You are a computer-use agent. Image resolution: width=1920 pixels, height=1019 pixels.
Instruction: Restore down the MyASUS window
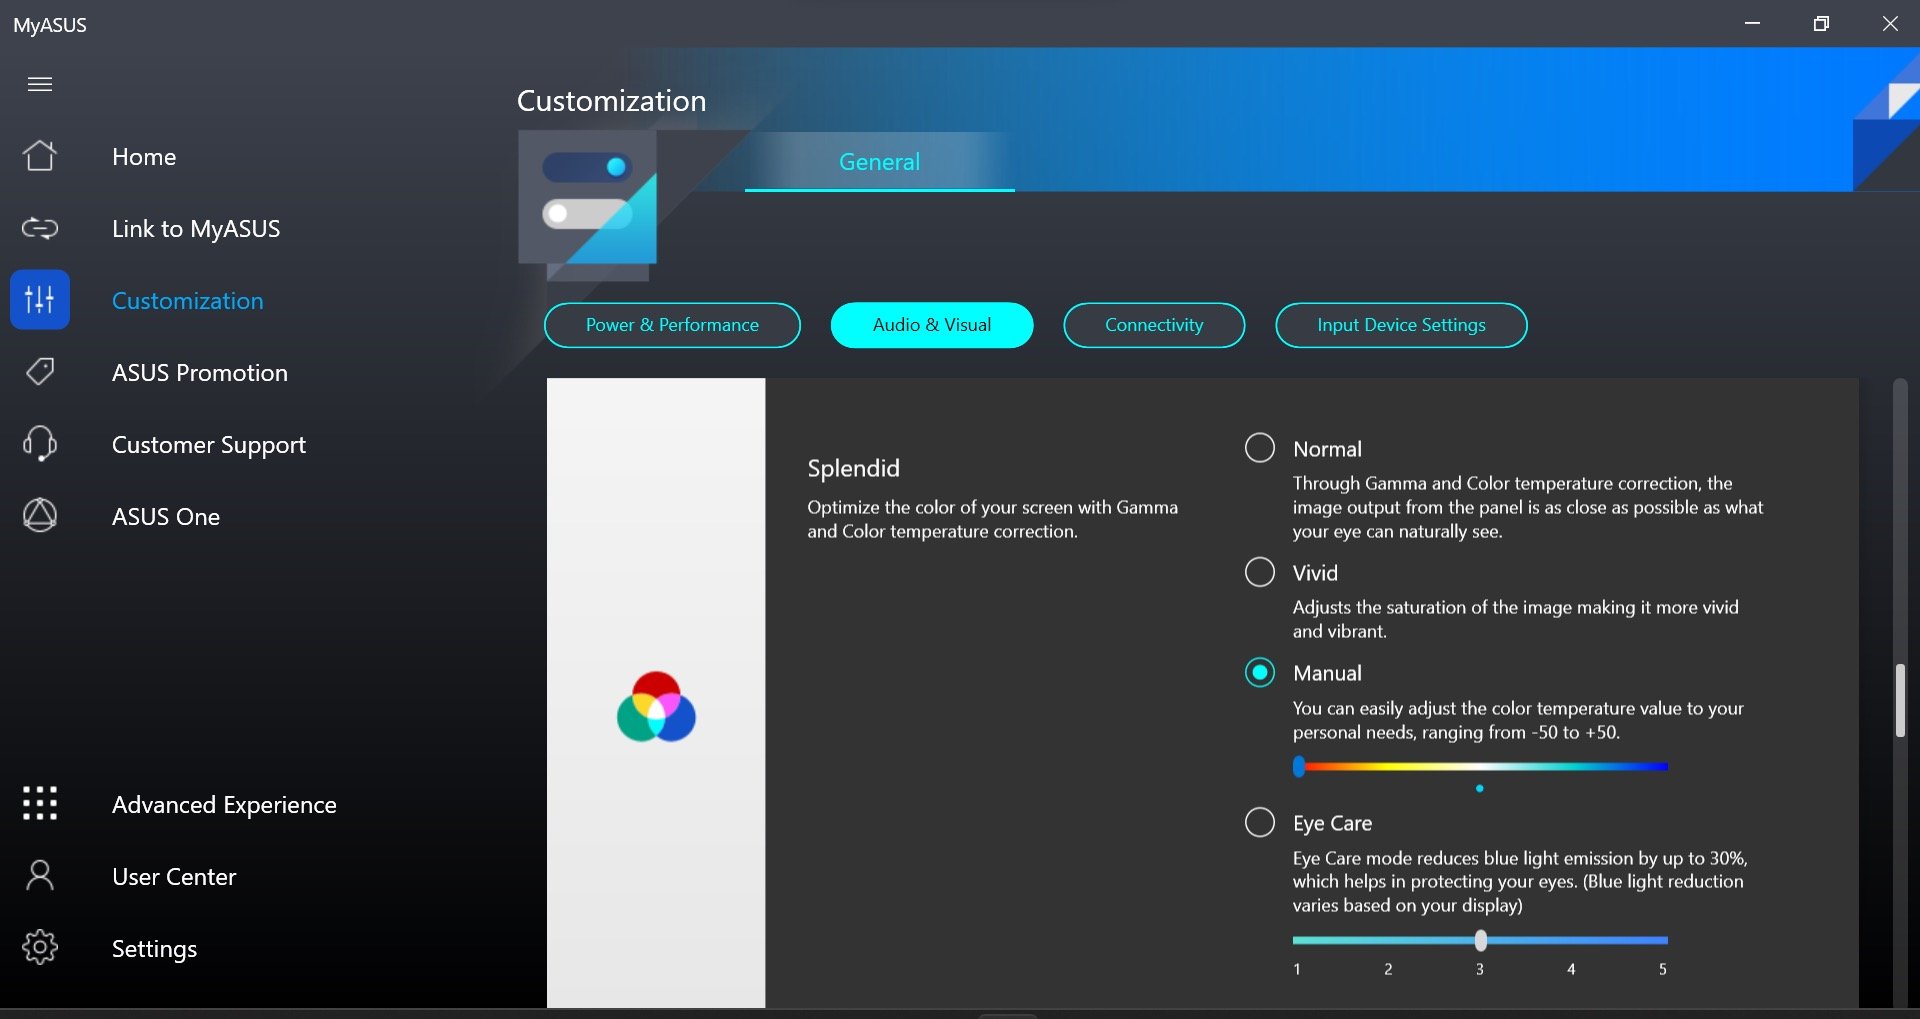pos(1821,23)
